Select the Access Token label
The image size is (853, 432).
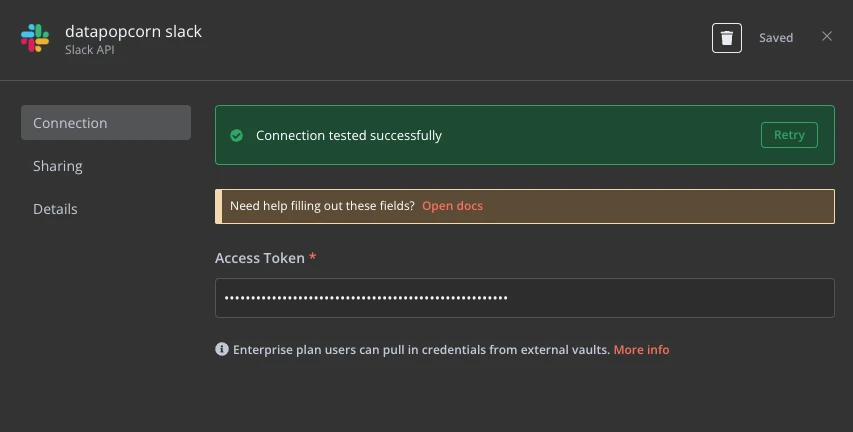pos(259,258)
